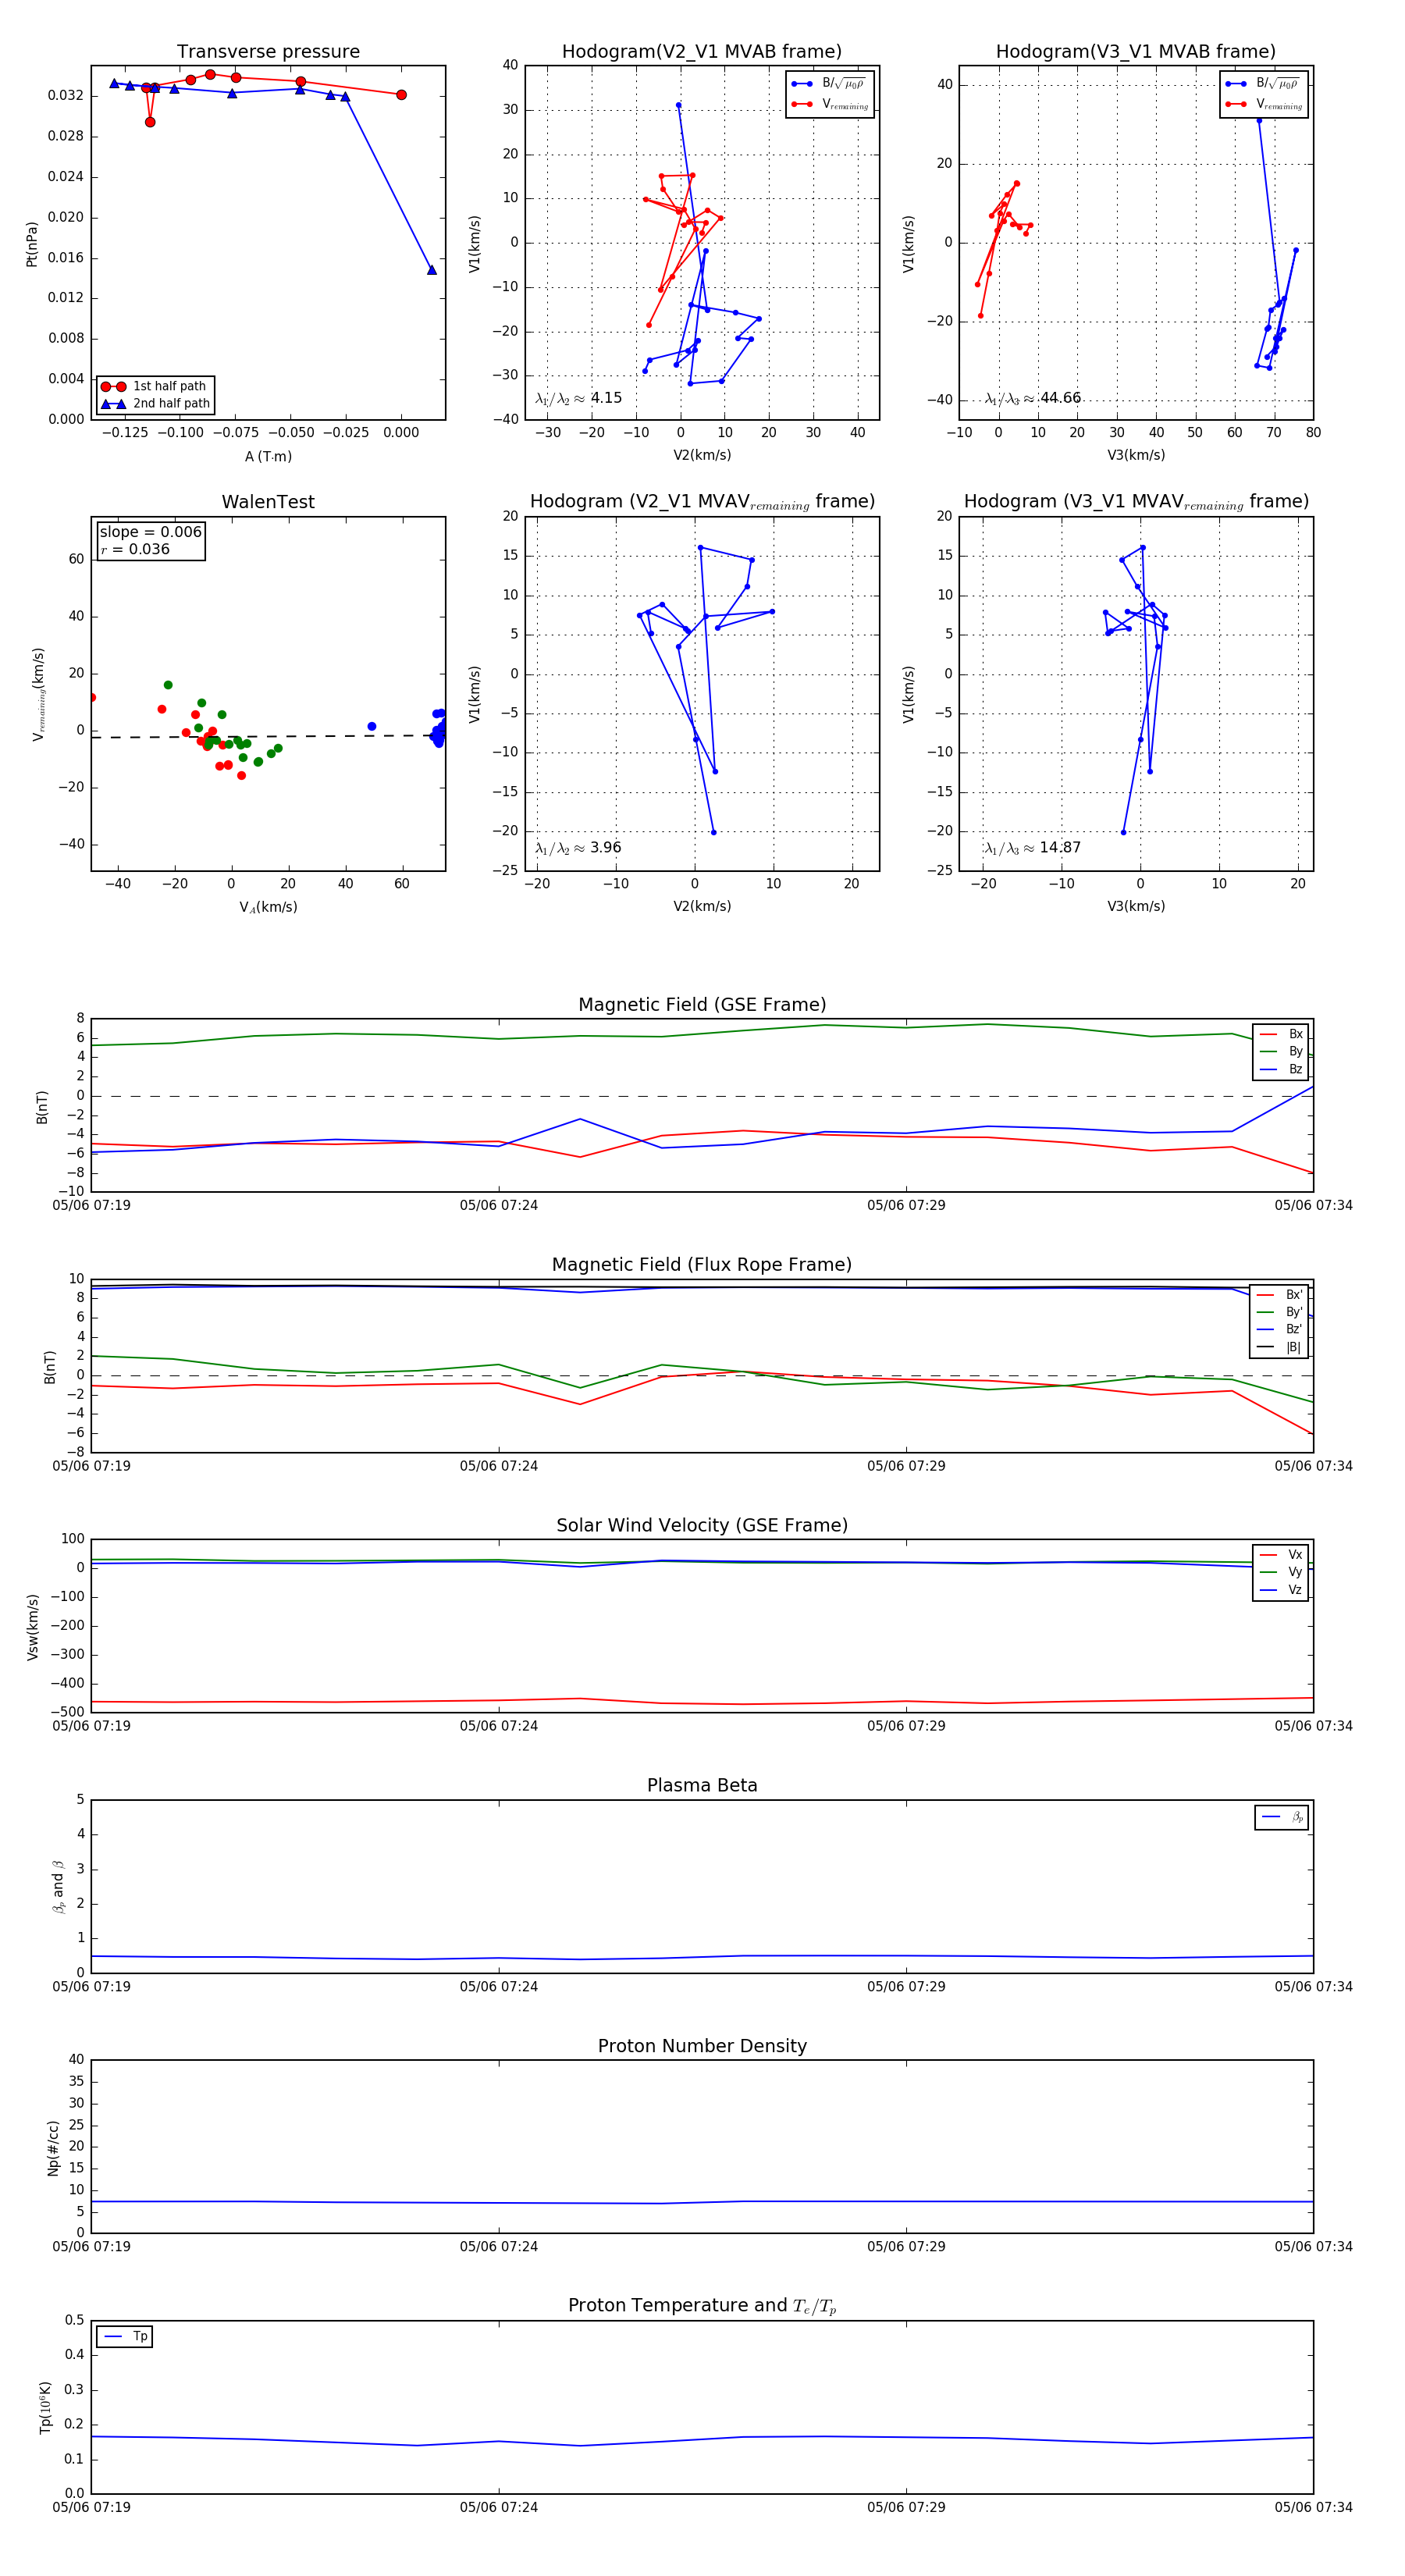Click the '05/06 07:24' tick under Plasma Beta plot

[x=498, y=1986]
